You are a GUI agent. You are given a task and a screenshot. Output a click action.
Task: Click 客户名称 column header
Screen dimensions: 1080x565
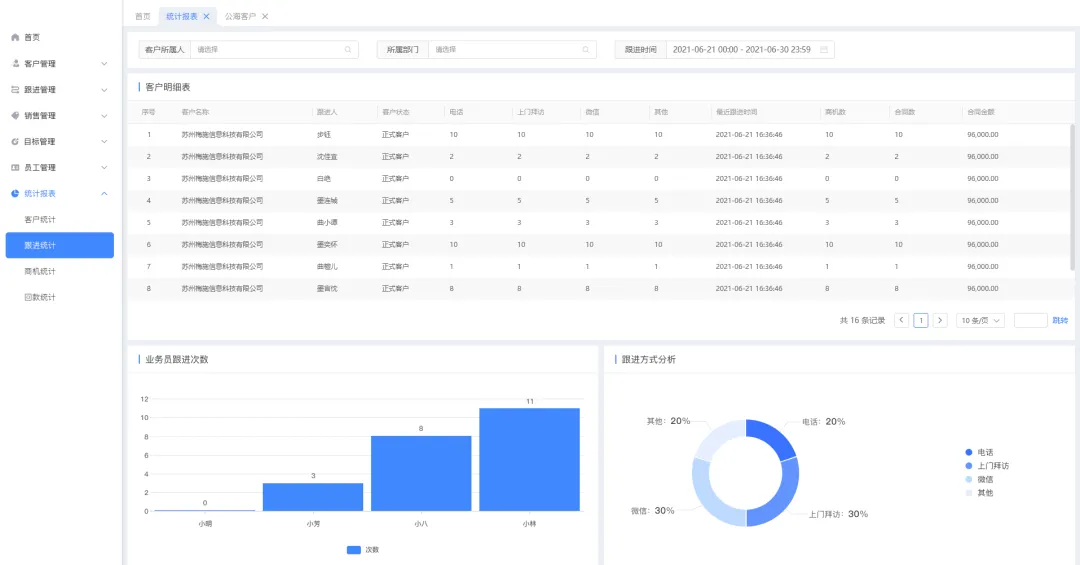pyautogui.click(x=195, y=112)
